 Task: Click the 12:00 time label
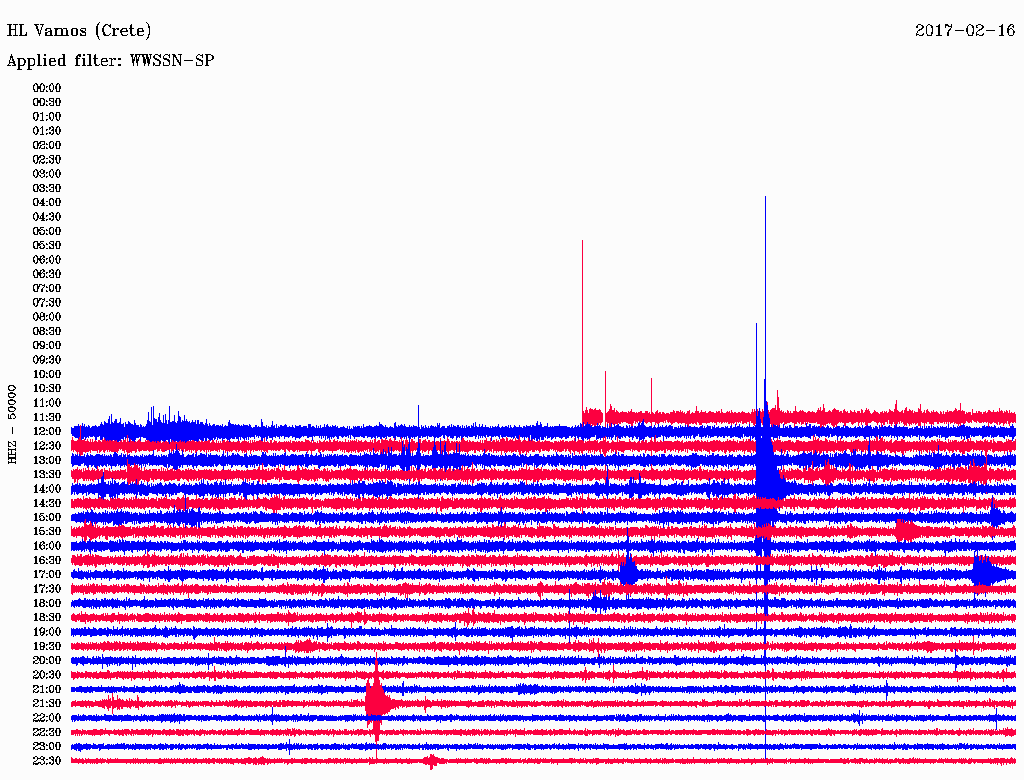tap(47, 431)
